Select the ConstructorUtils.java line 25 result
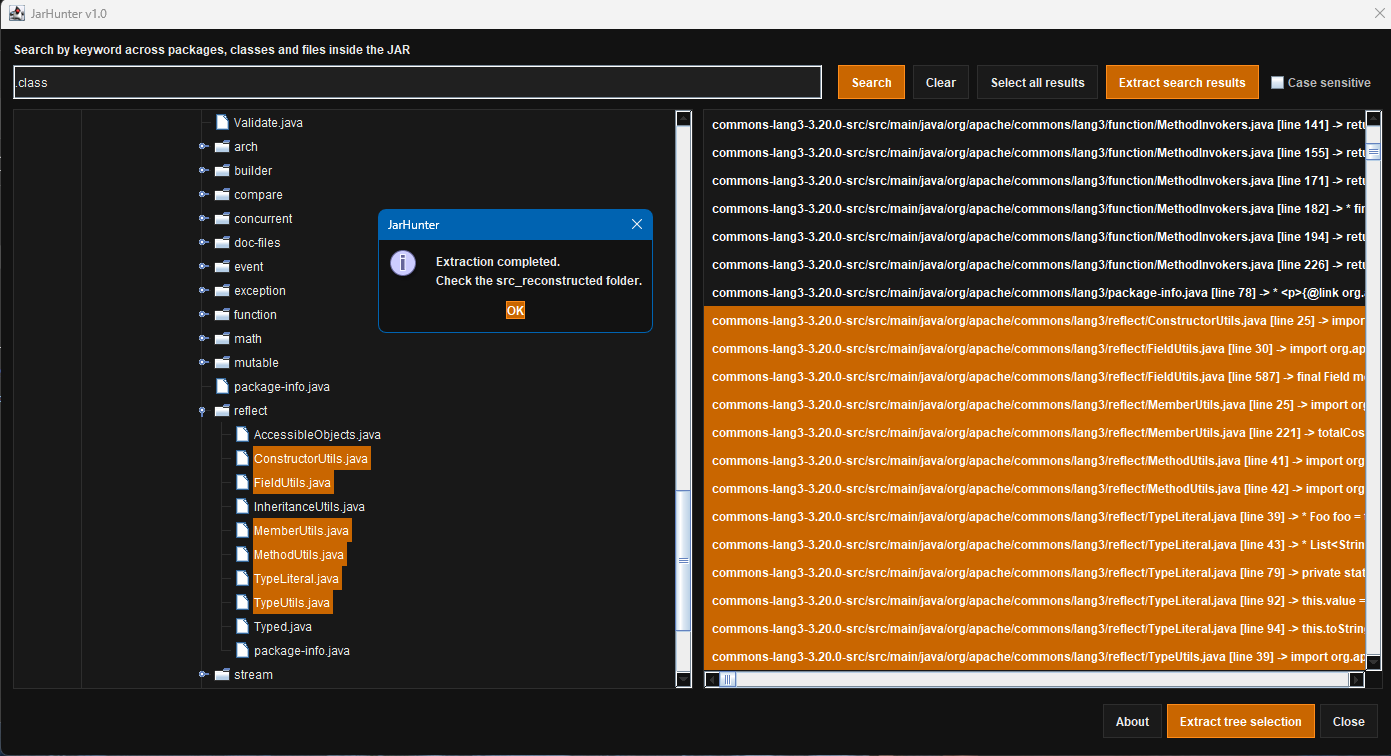 click(x=1035, y=321)
